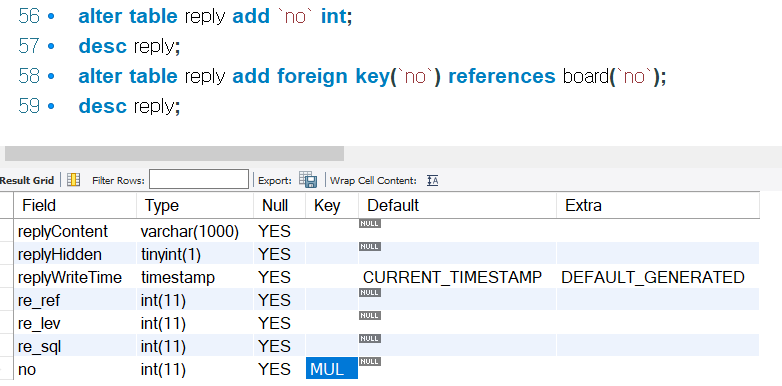Select the re_lev field cell
Viewport: 782px width, 386px height.
(x=75, y=323)
